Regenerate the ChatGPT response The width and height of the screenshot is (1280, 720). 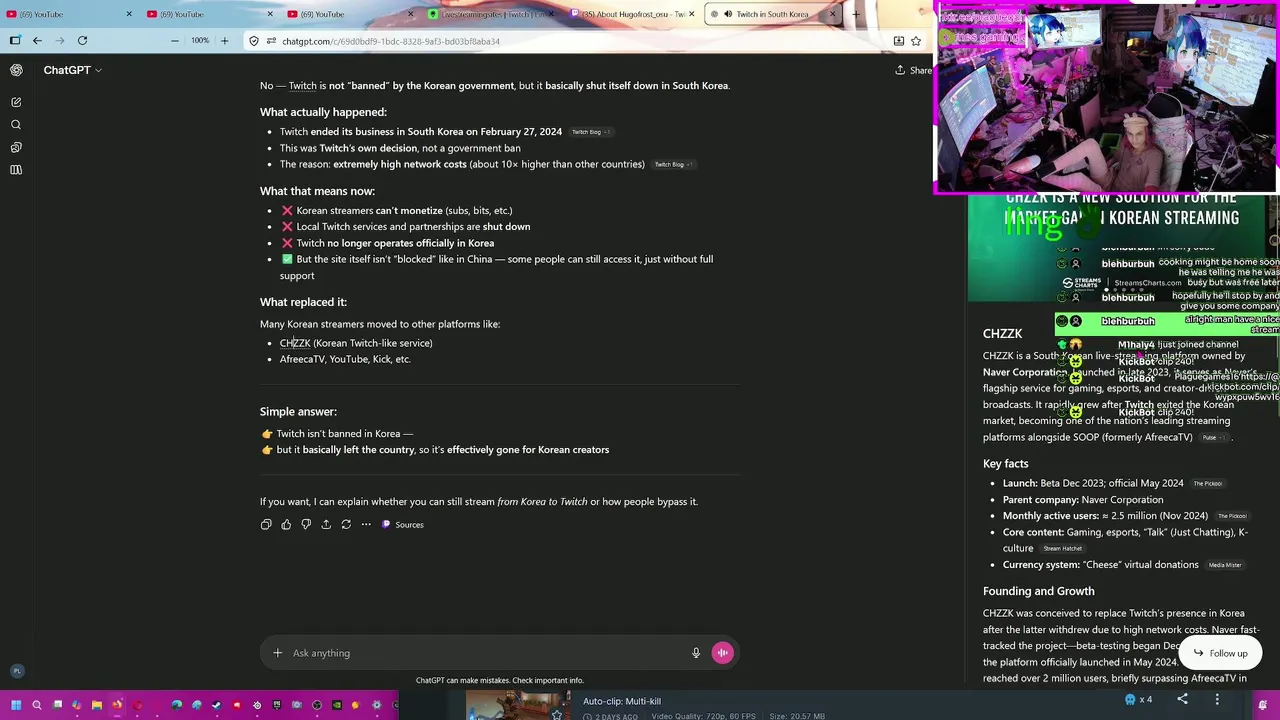tap(346, 525)
